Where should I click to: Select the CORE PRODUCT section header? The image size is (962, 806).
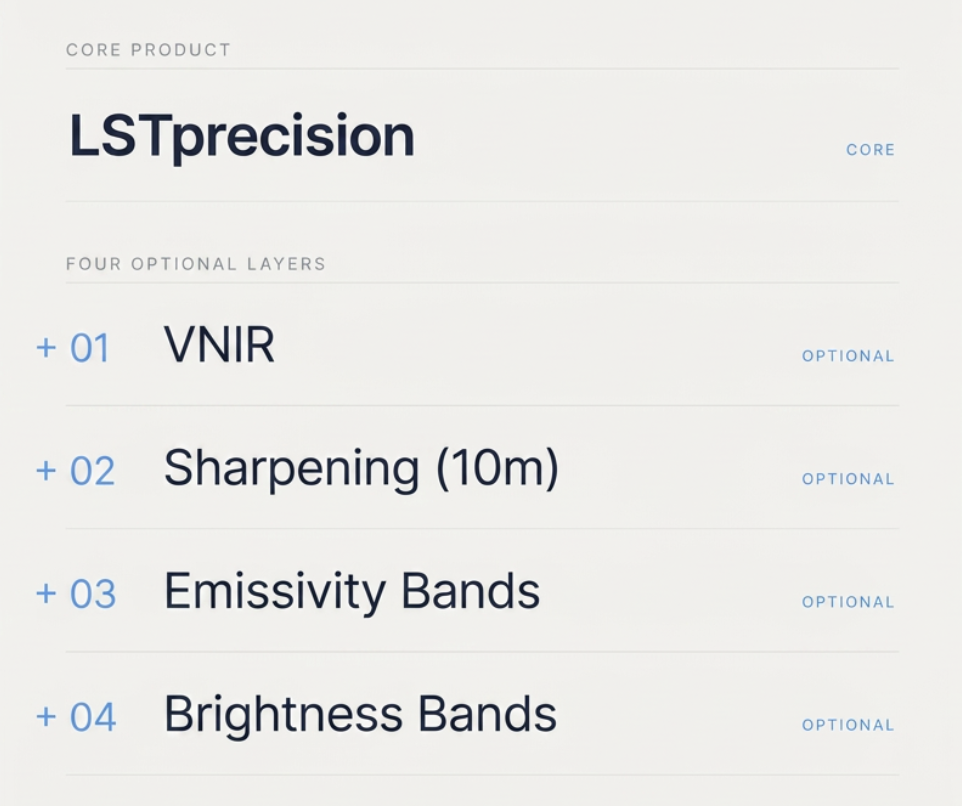pyautogui.click(x=148, y=50)
